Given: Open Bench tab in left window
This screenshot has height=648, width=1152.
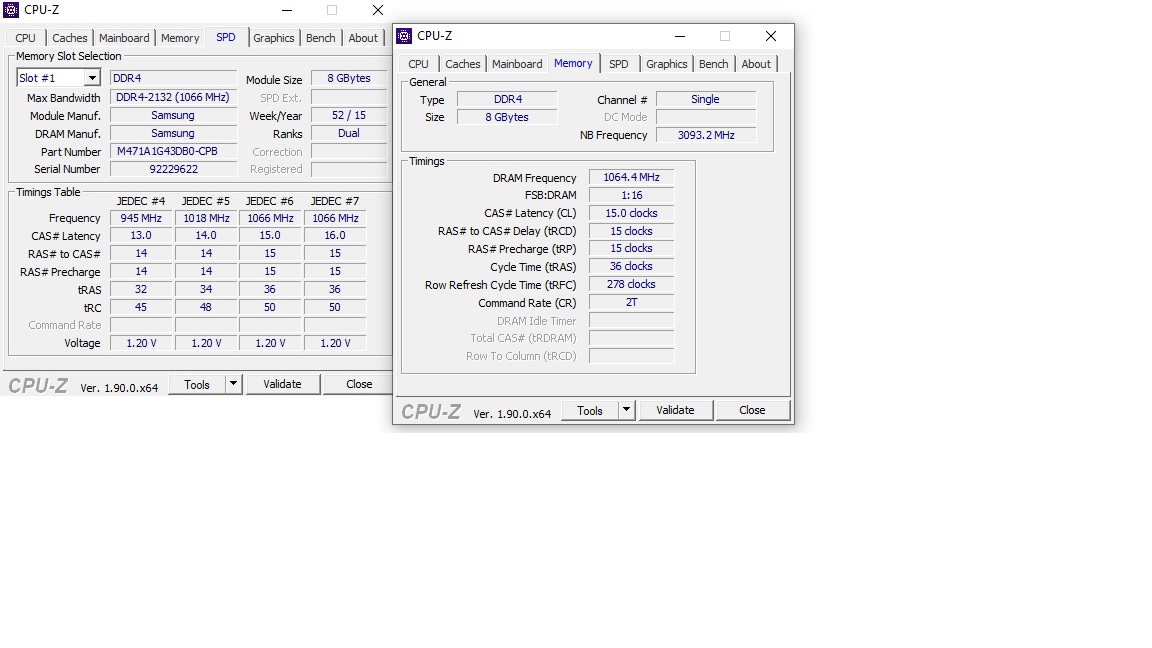Looking at the screenshot, I should (x=320, y=38).
